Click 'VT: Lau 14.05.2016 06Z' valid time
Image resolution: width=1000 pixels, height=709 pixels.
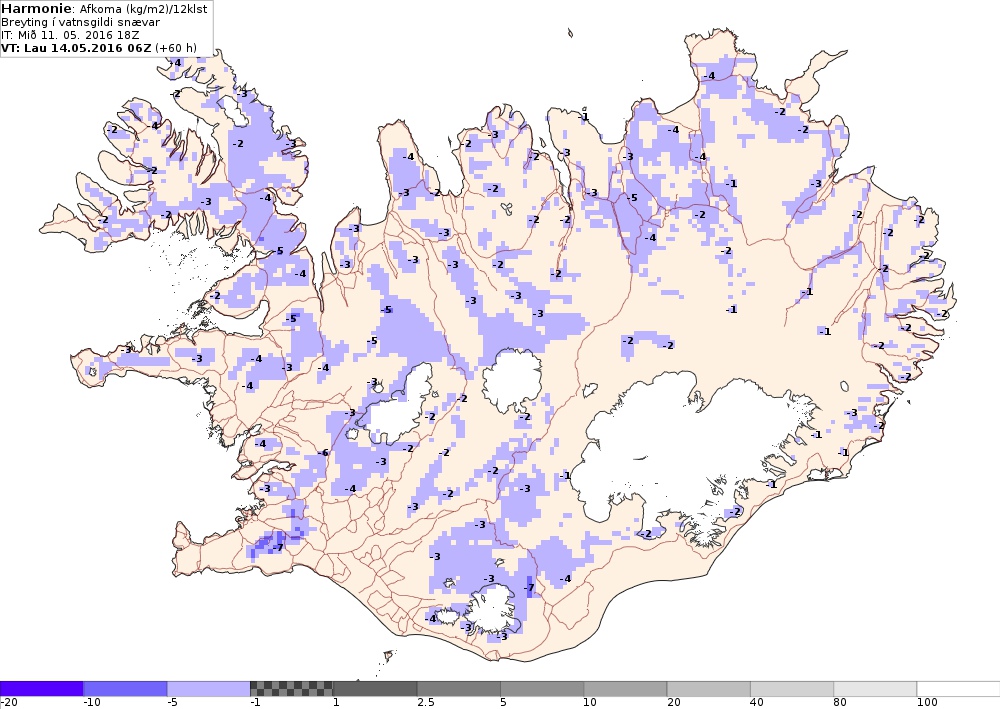(77, 48)
